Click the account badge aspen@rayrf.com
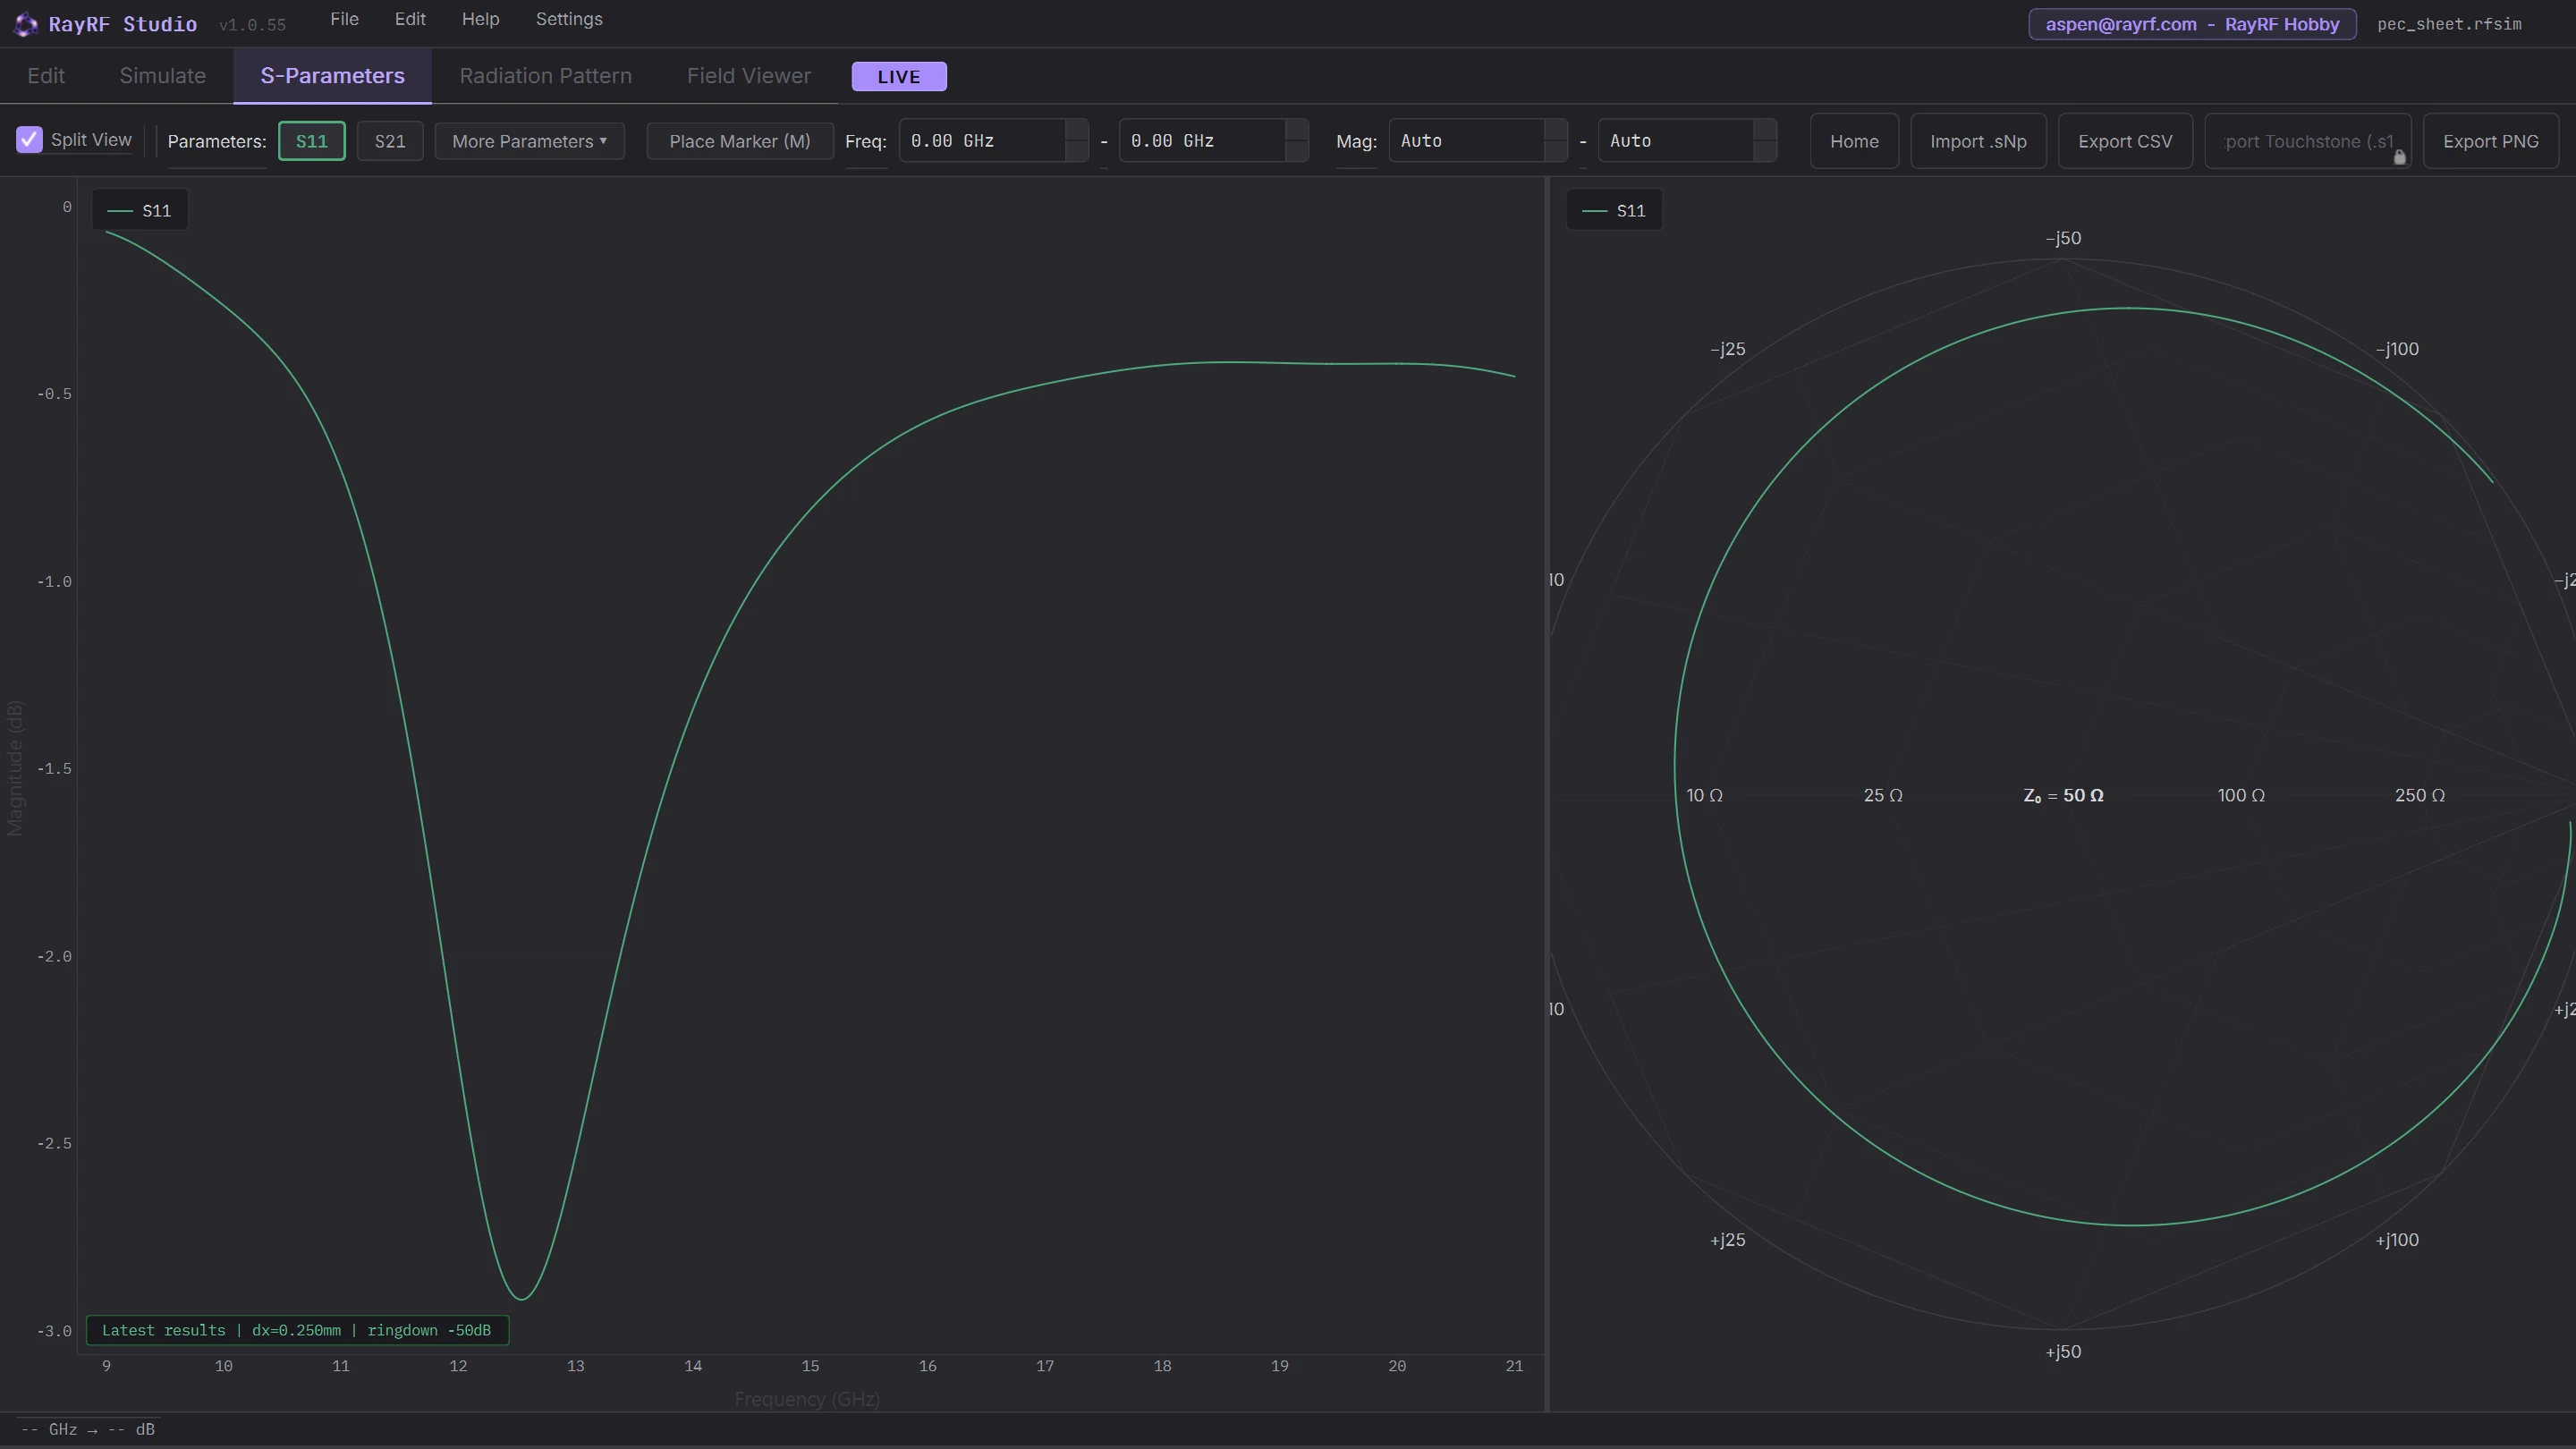Screen dimensions: 2576x1449 (x=2192, y=24)
